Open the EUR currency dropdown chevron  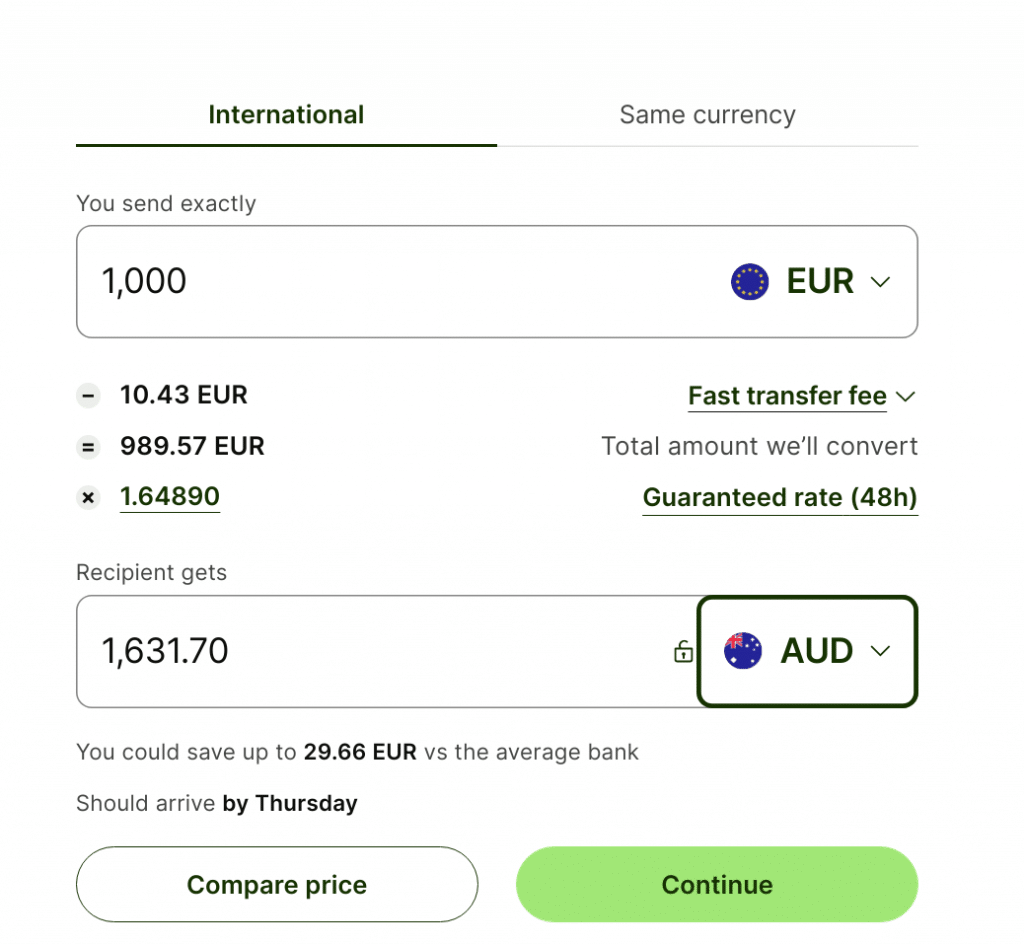coord(880,282)
